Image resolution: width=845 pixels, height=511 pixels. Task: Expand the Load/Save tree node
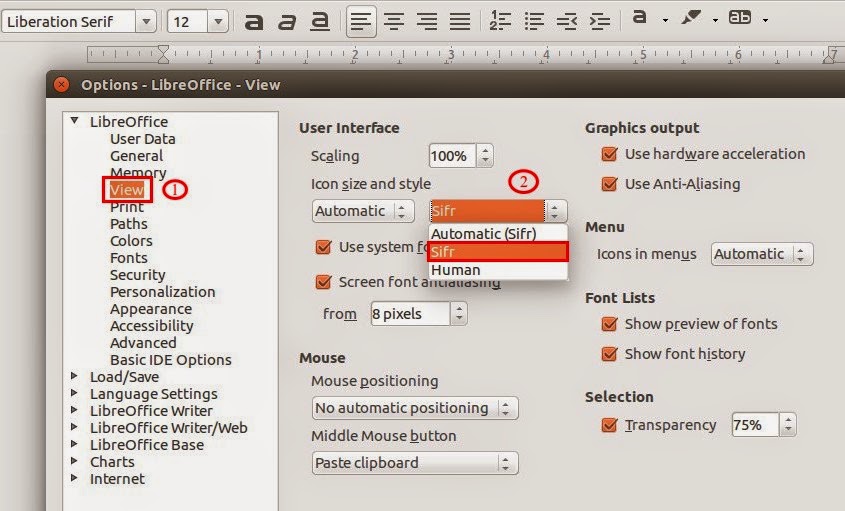[74, 376]
